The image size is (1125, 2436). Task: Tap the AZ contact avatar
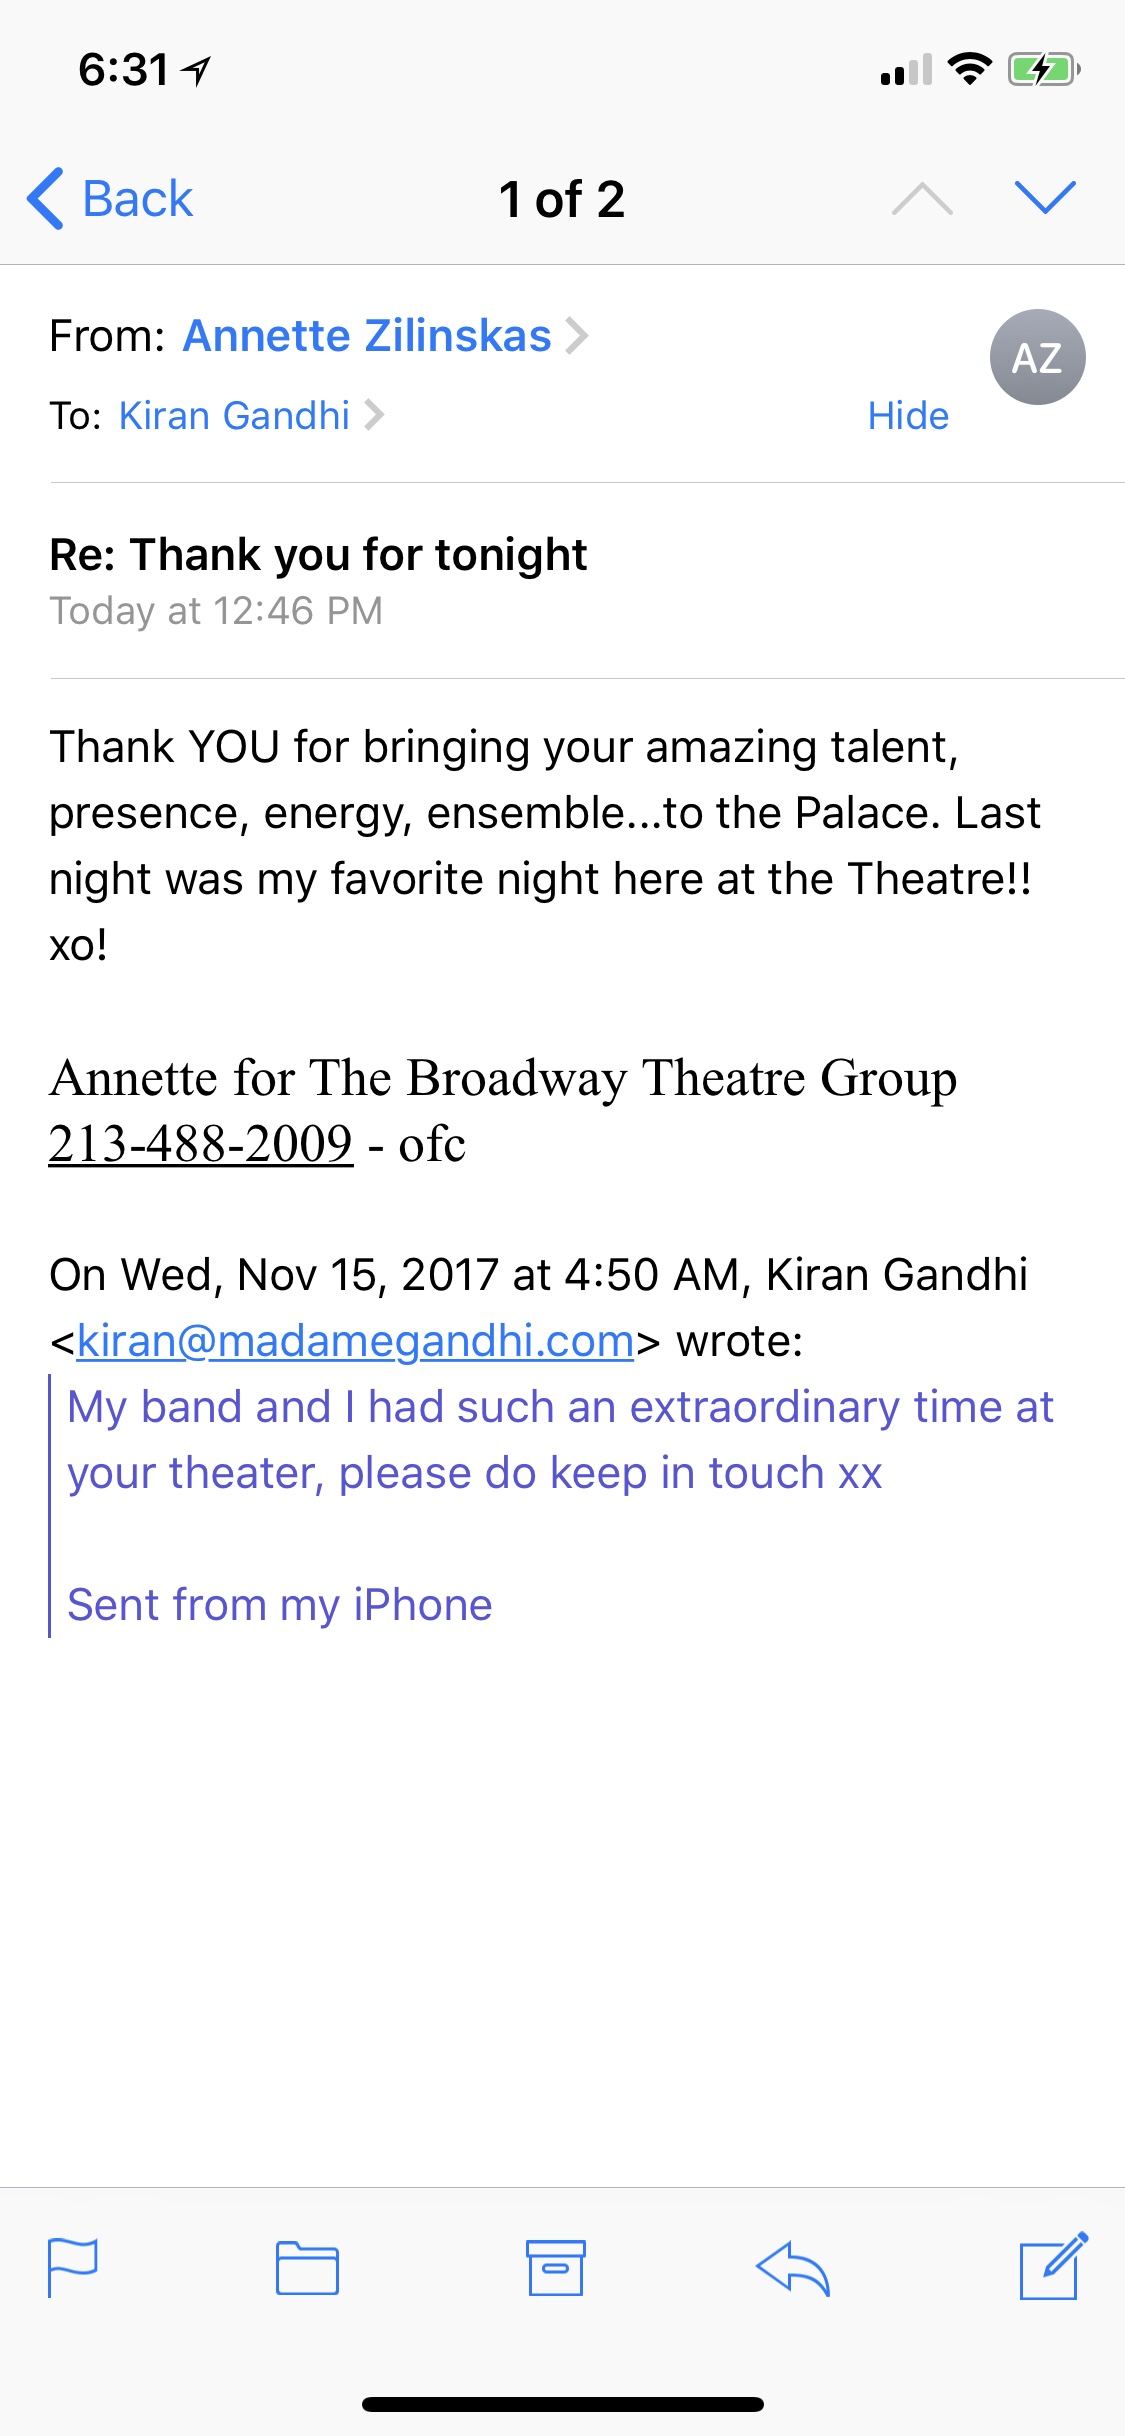click(1037, 357)
